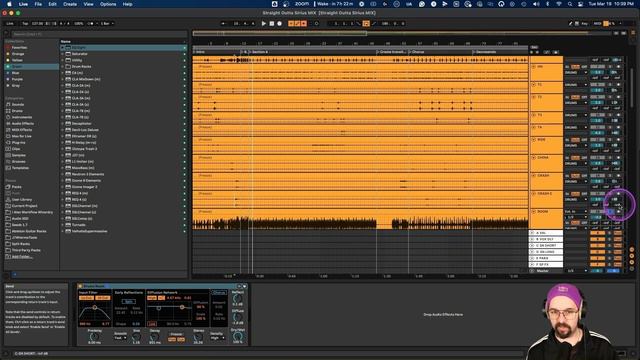Adjust the Reverb Dry/Wet knob
Image resolution: width=640 pixels, height=360 pixels.
click(x=238, y=336)
